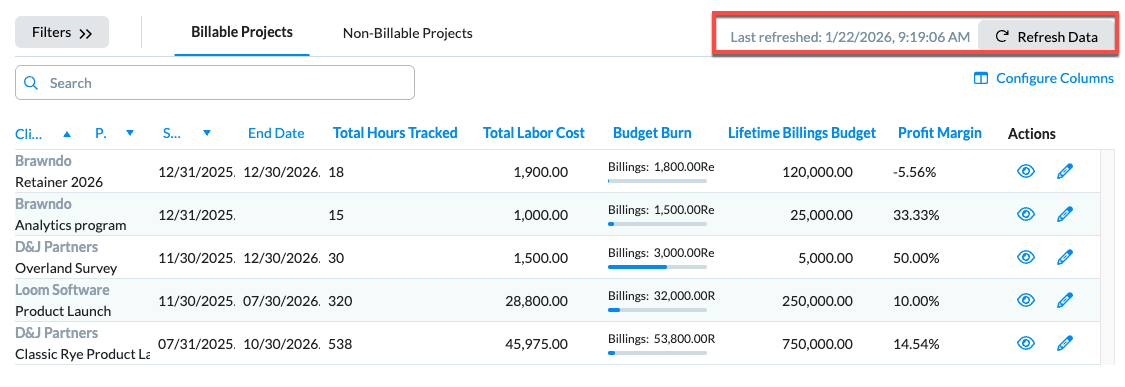Click Classic Rye budget burn progress bar

coord(657,353)
